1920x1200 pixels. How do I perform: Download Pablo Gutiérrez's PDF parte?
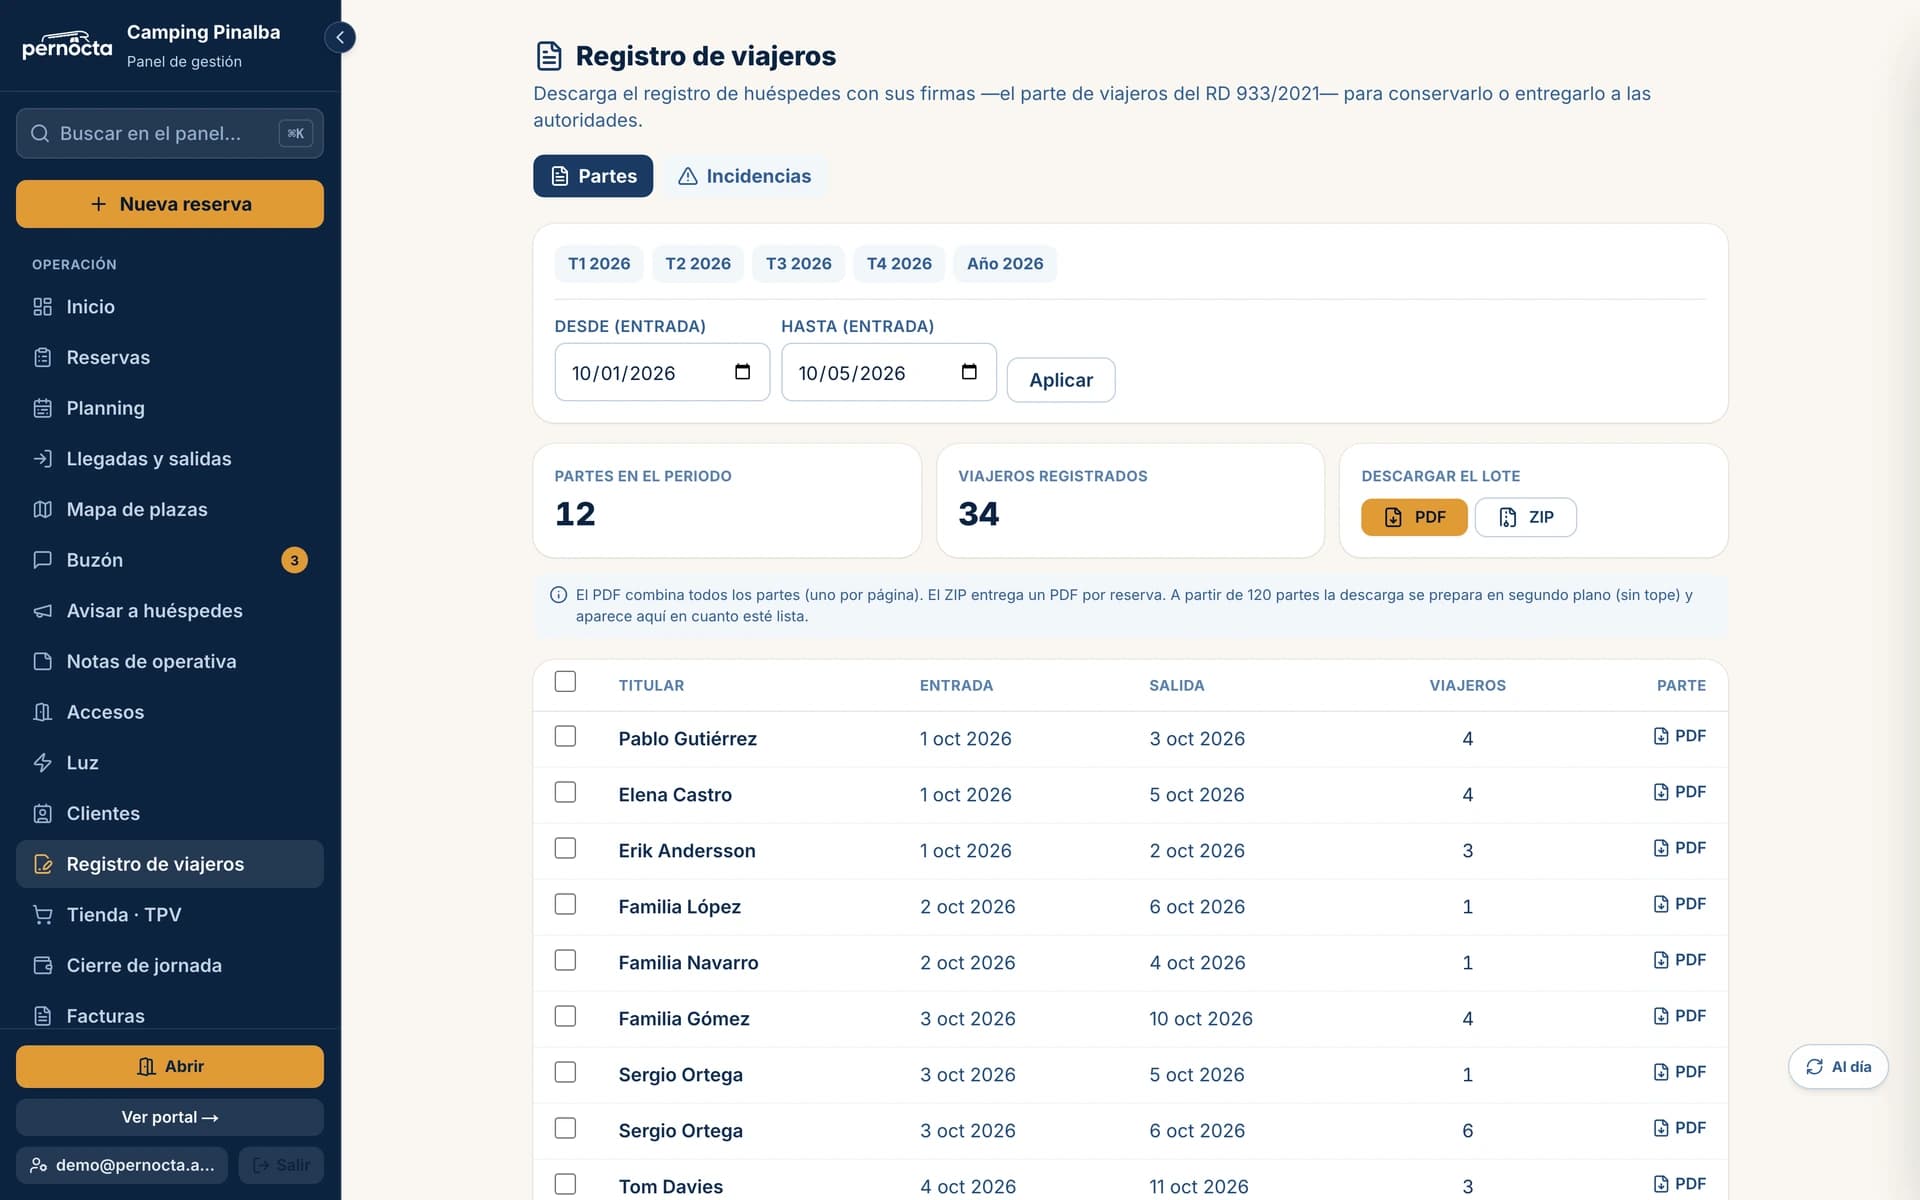(1679, 736)
